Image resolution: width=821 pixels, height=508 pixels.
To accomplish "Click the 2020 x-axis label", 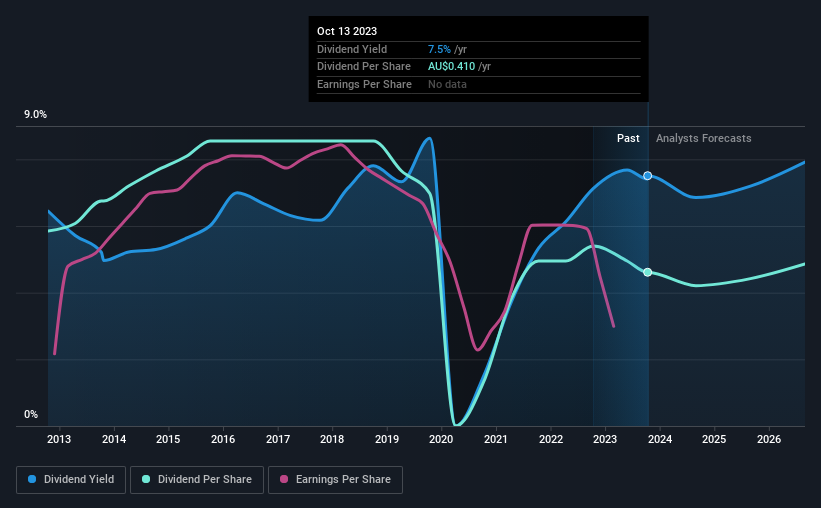I will point(441,439).
